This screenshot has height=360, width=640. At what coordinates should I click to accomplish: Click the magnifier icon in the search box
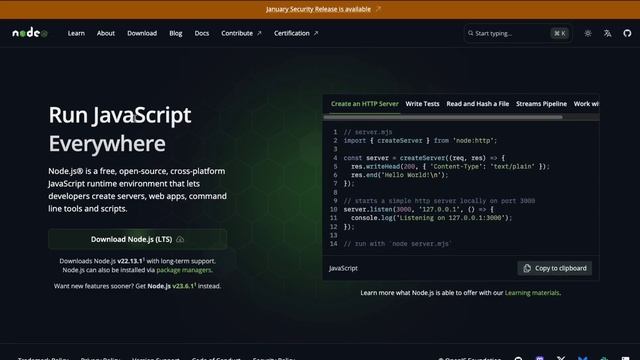tap(471, 33)
